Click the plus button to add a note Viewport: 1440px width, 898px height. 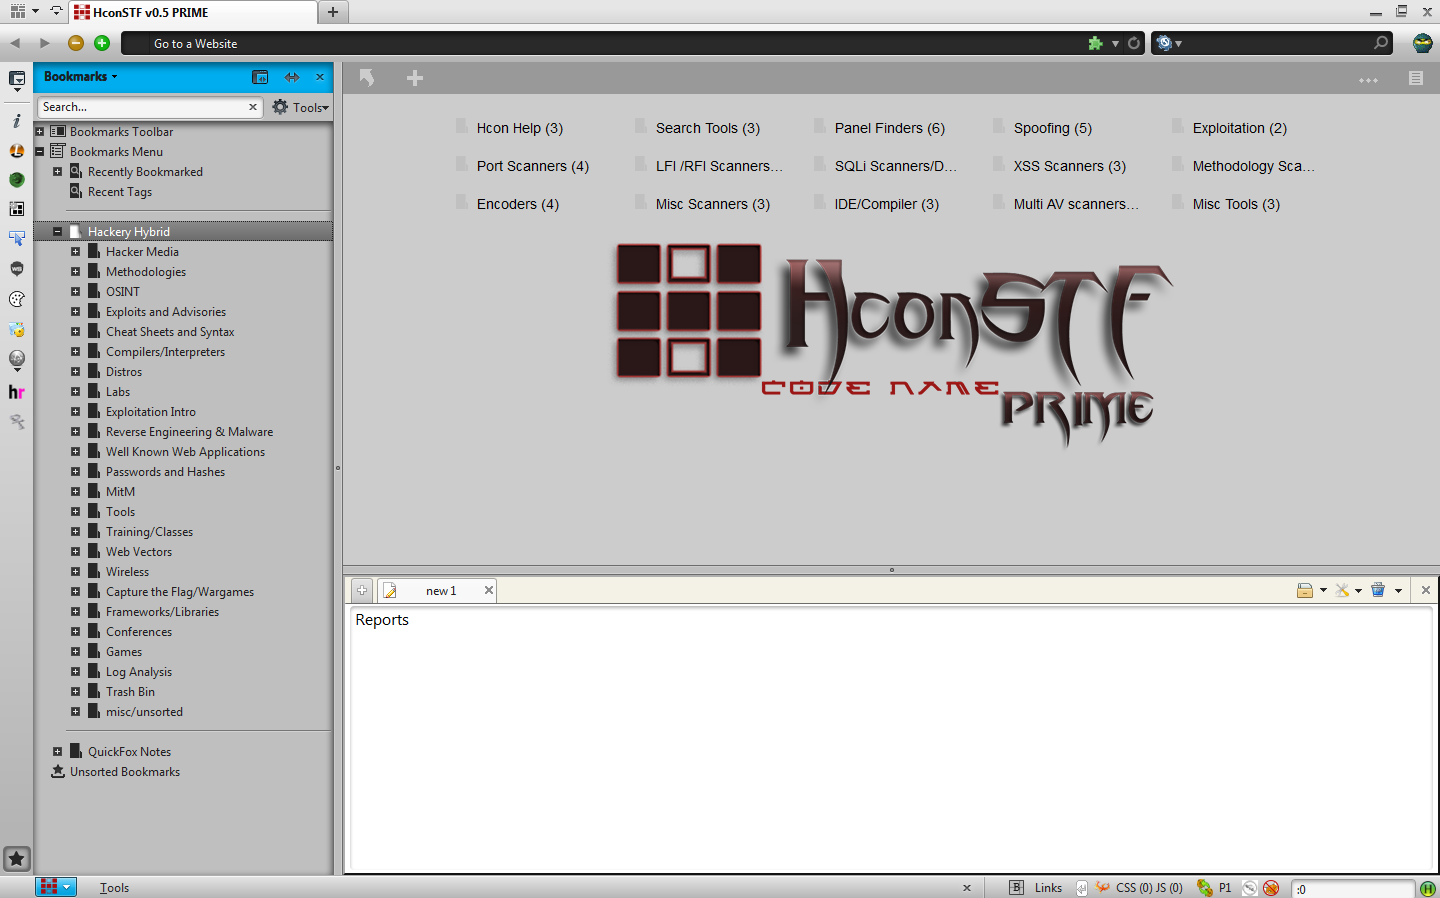[361, 590]
